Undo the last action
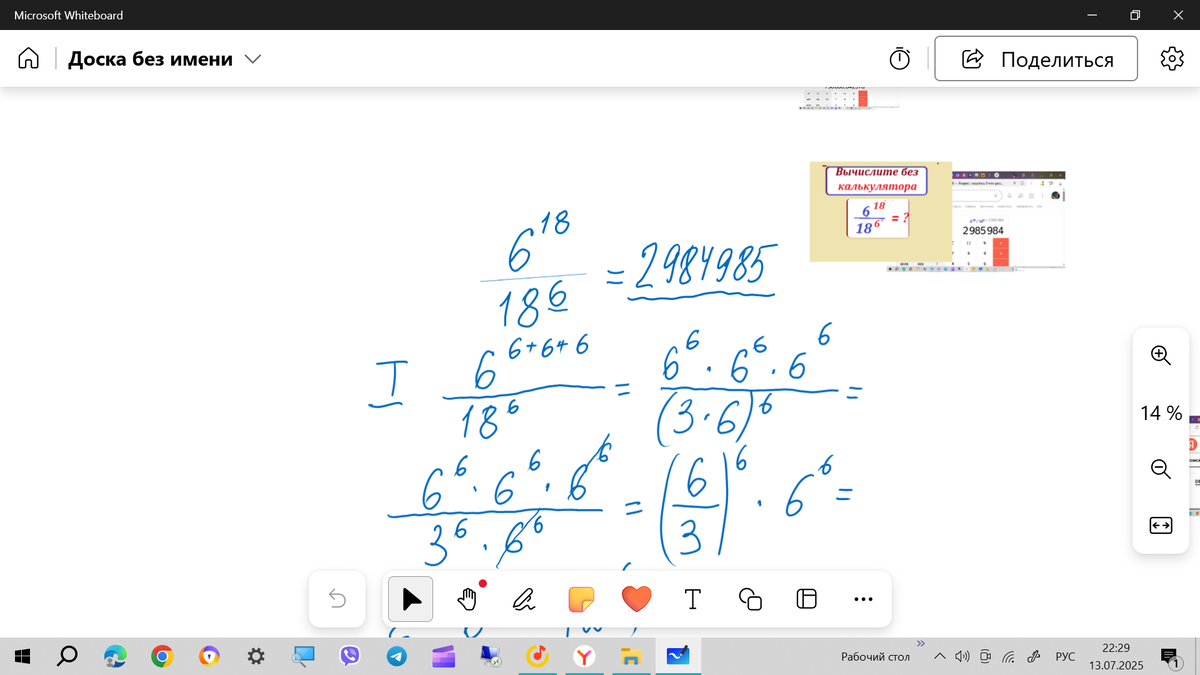 coord(337,599)
